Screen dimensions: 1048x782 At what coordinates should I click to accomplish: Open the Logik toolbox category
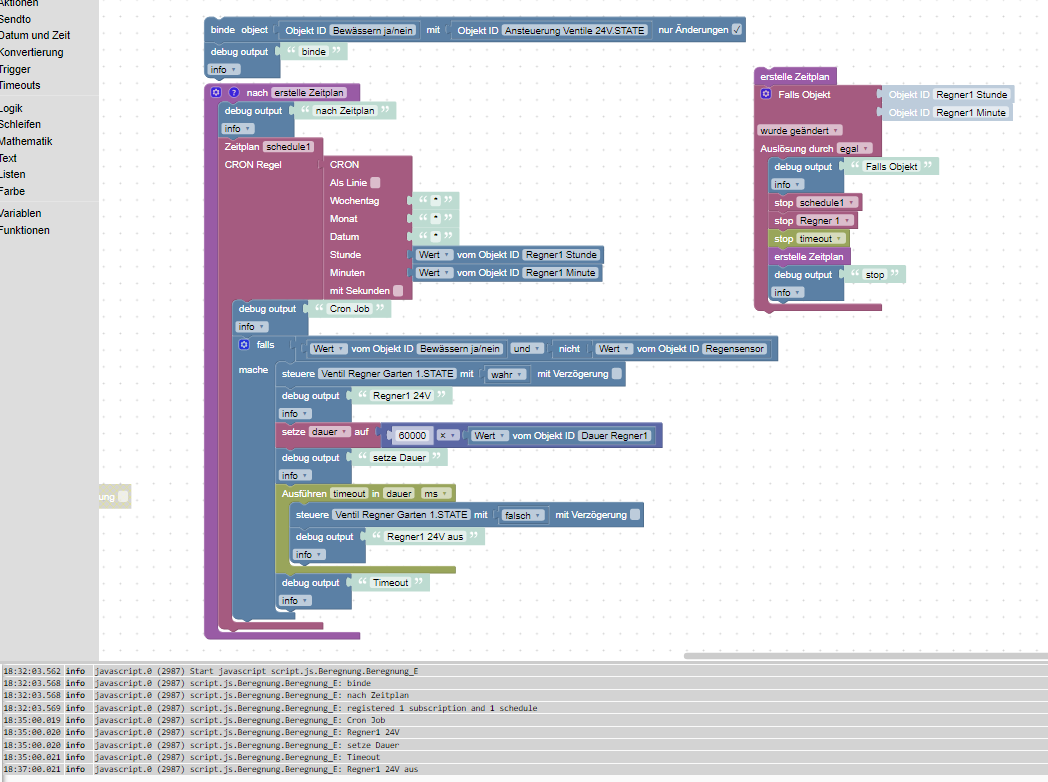click(x=11, y=108)
